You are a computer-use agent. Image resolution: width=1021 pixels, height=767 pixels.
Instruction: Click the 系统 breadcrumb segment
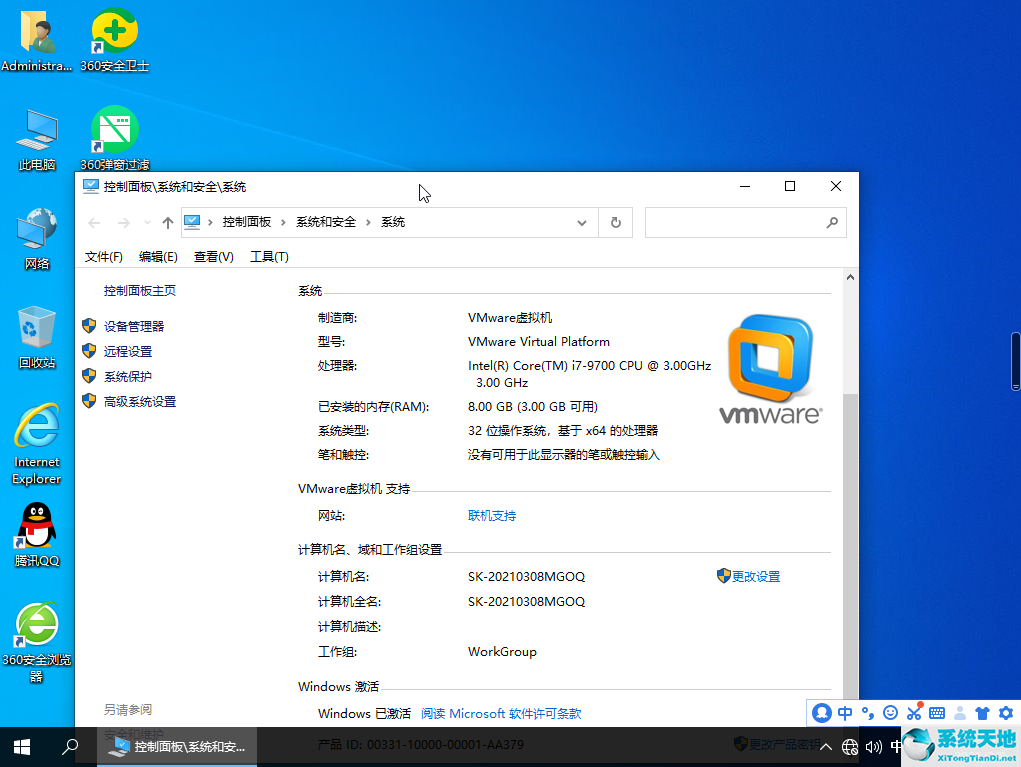click(393, 222)
